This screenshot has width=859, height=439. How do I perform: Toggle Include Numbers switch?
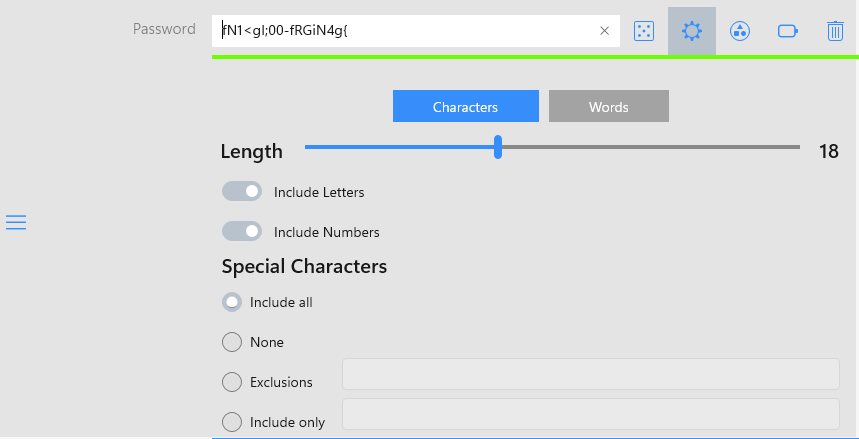click(x=242, y=231)
